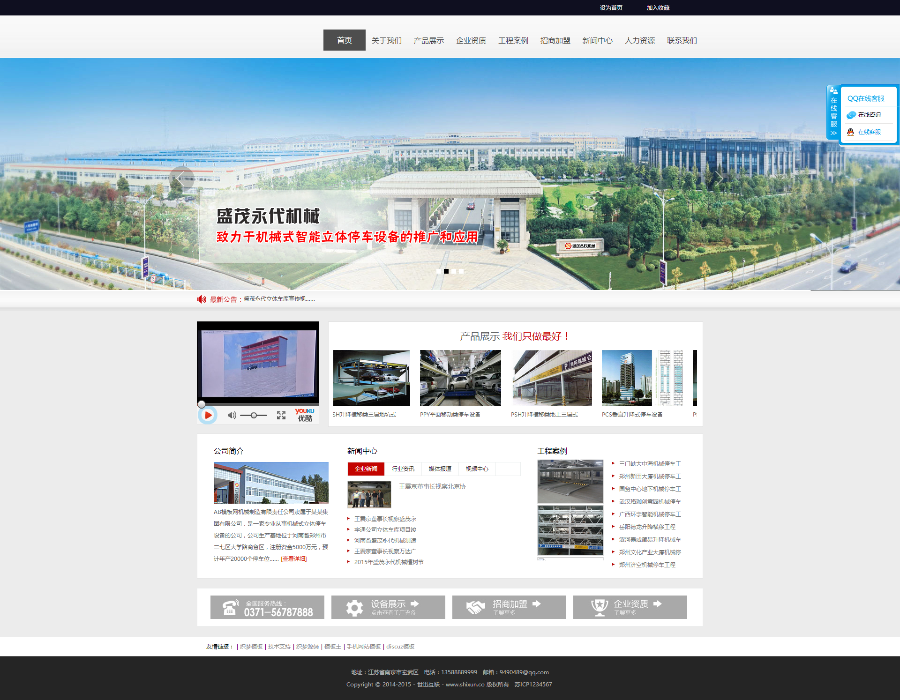Click the gear icon on 设备展示
900x700 pixels.
point(354,608)
